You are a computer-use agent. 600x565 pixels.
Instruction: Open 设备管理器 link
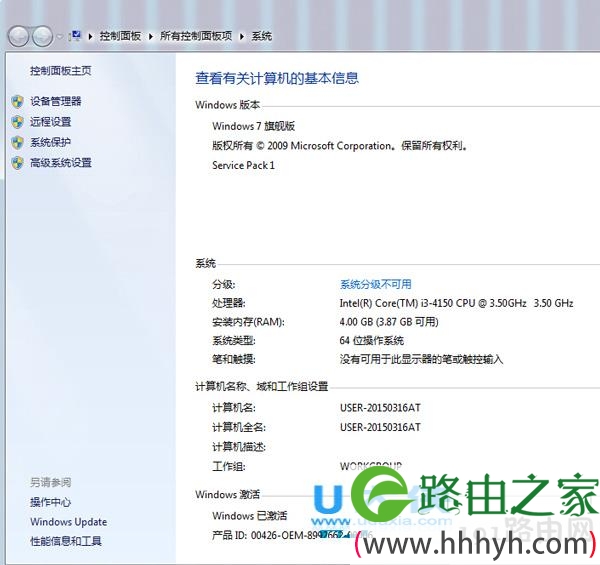(56, 101)
